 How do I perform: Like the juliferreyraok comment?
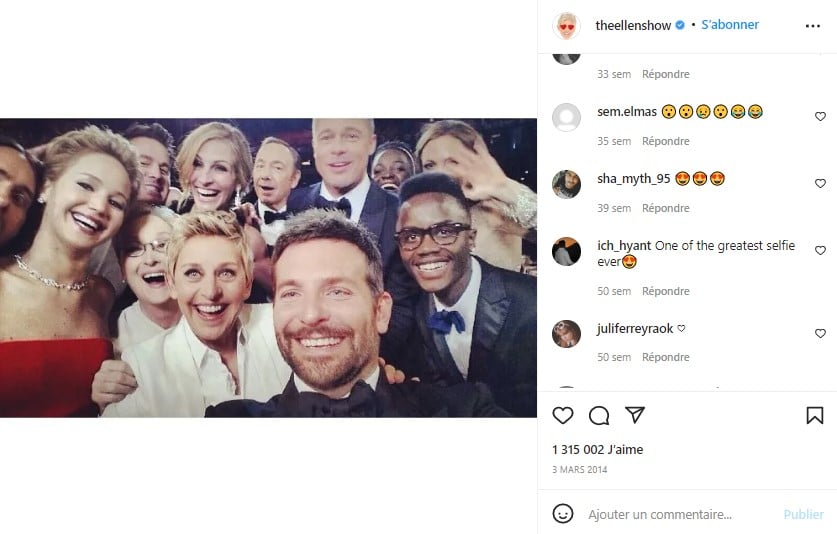[820, 333]
